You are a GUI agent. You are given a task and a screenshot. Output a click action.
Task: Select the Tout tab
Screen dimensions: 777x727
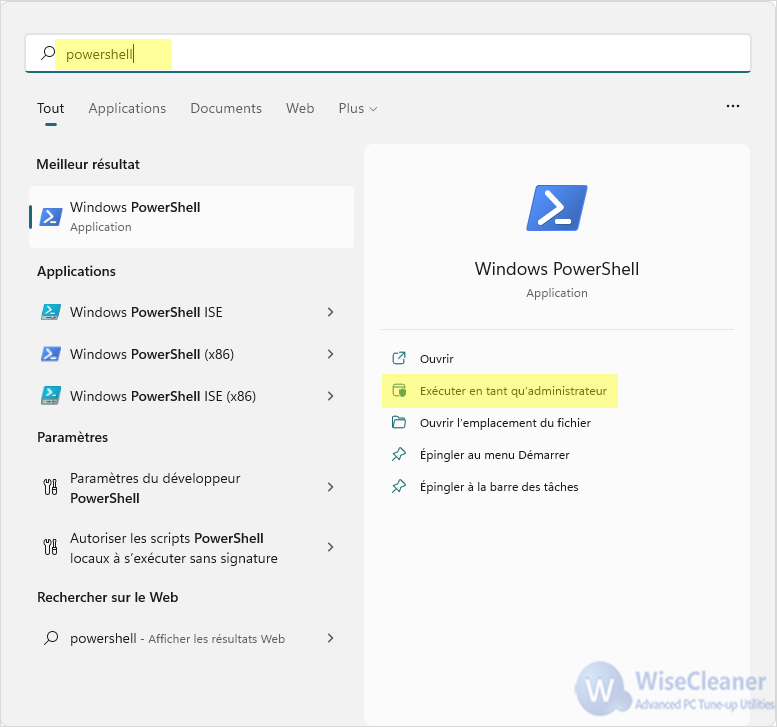pyautogui.click(x=51, y=108)
